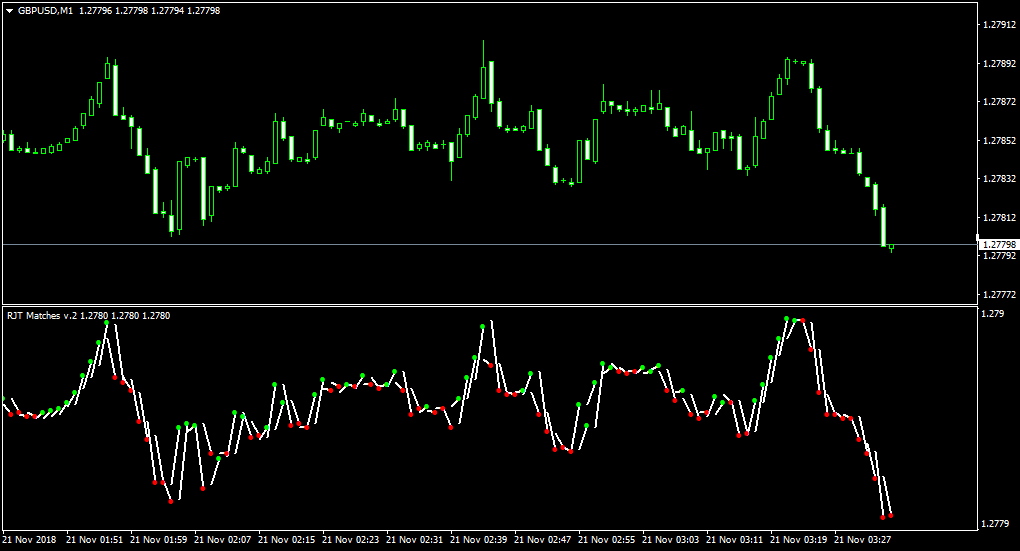Click the 1.27892 price axis label
Screen dimensions: 1020x551
(x=999, y=64)
